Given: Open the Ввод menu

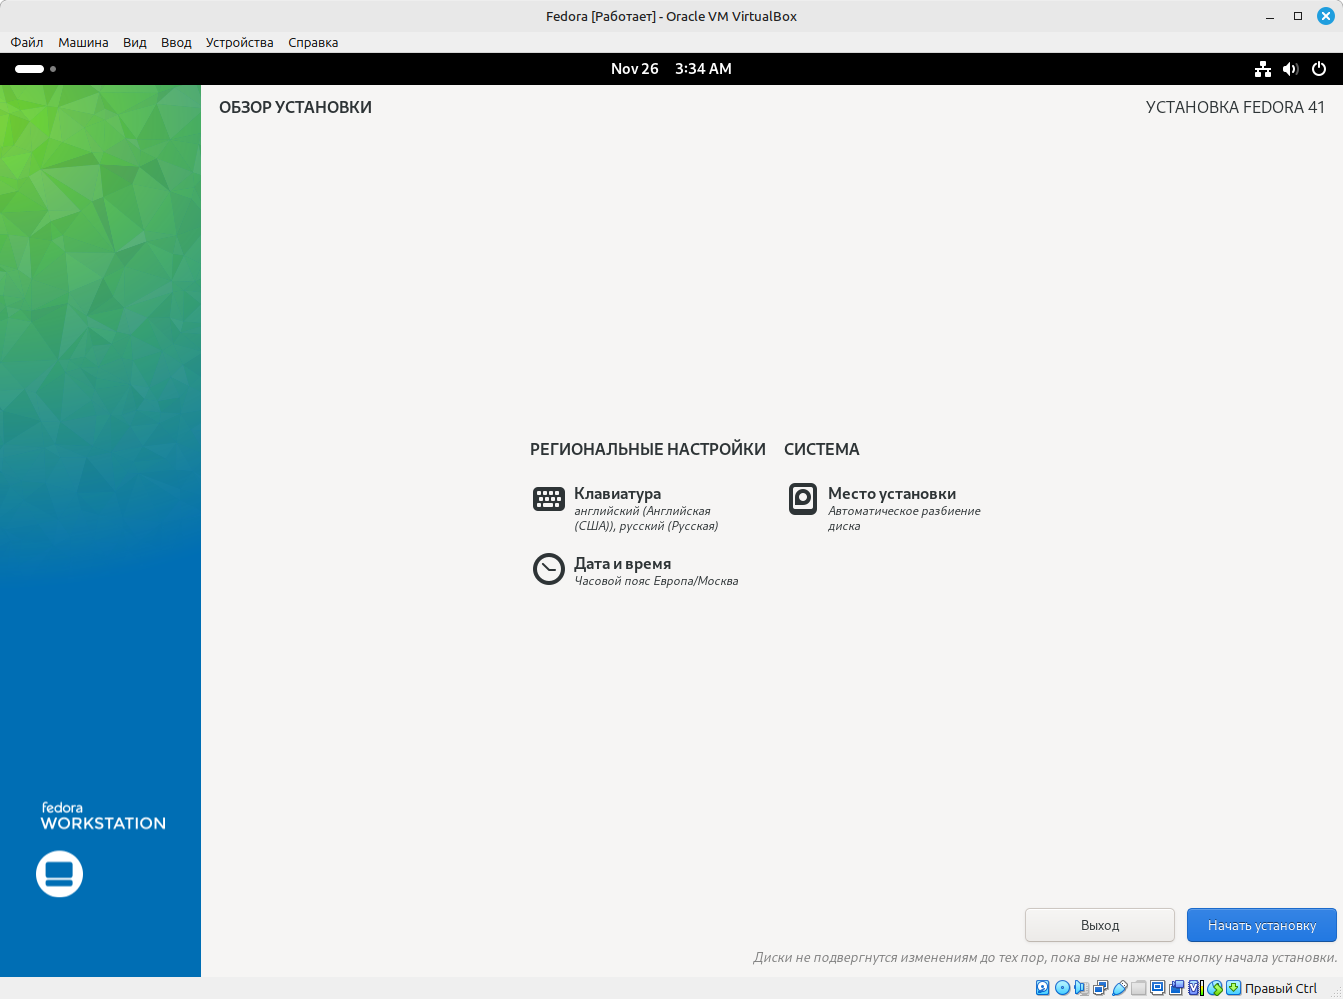Looking at the screenshot, I should pyautogui.click(x=176, y=42).
